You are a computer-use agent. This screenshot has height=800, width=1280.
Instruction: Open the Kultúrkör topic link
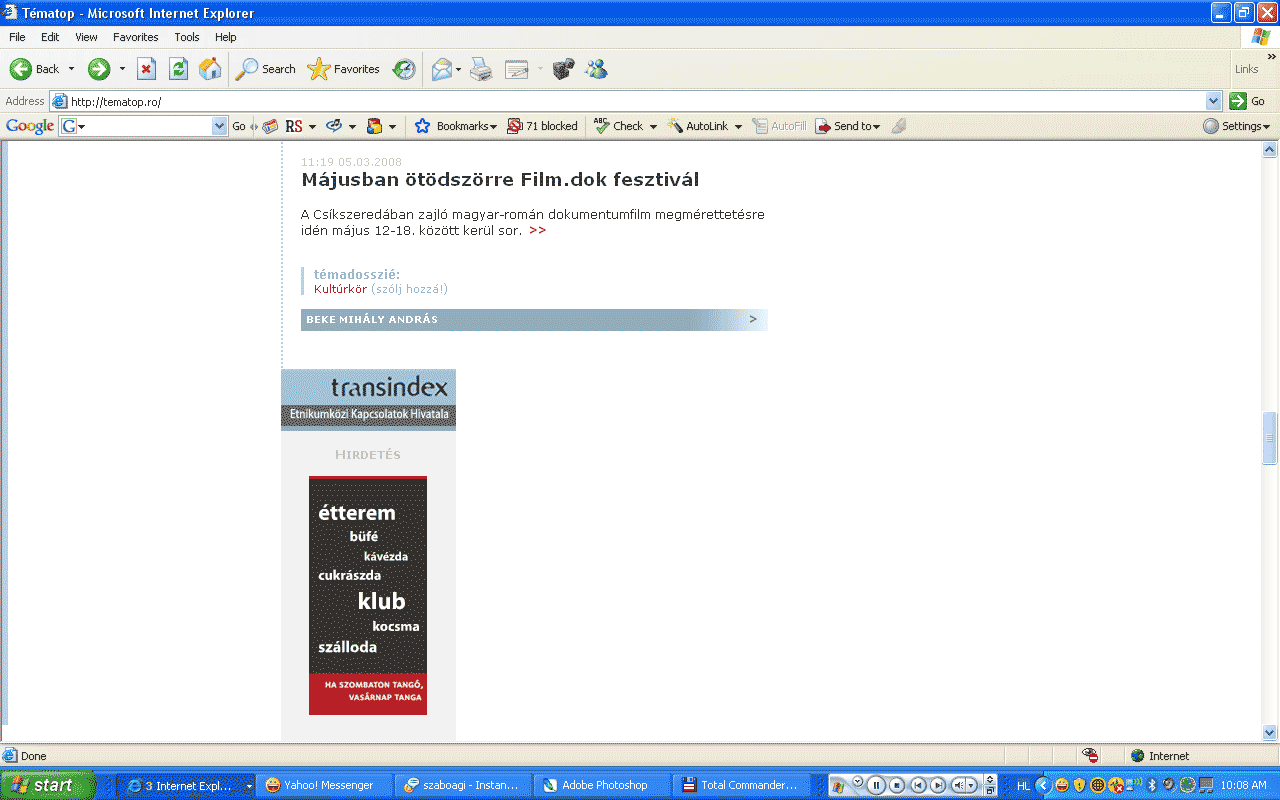point(340,289)
